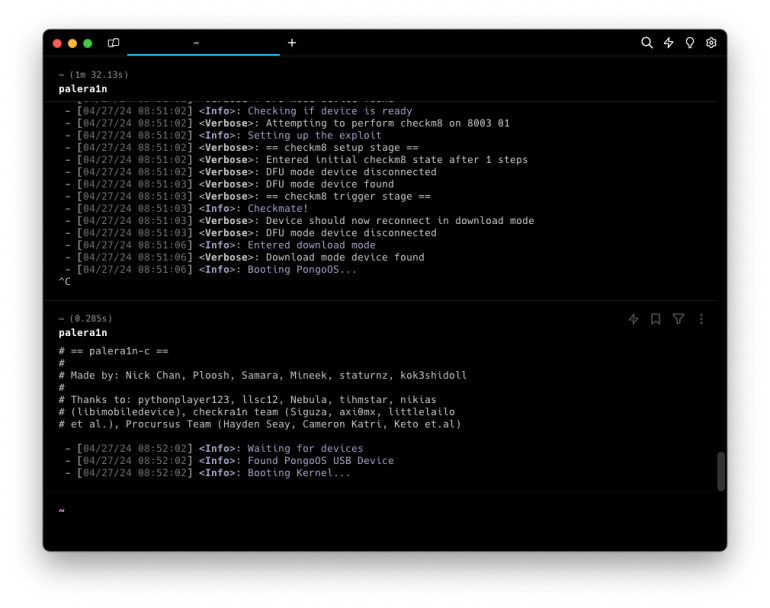Click 'Attempting to perform checkm8 on 8003 01'

[388, 123]
